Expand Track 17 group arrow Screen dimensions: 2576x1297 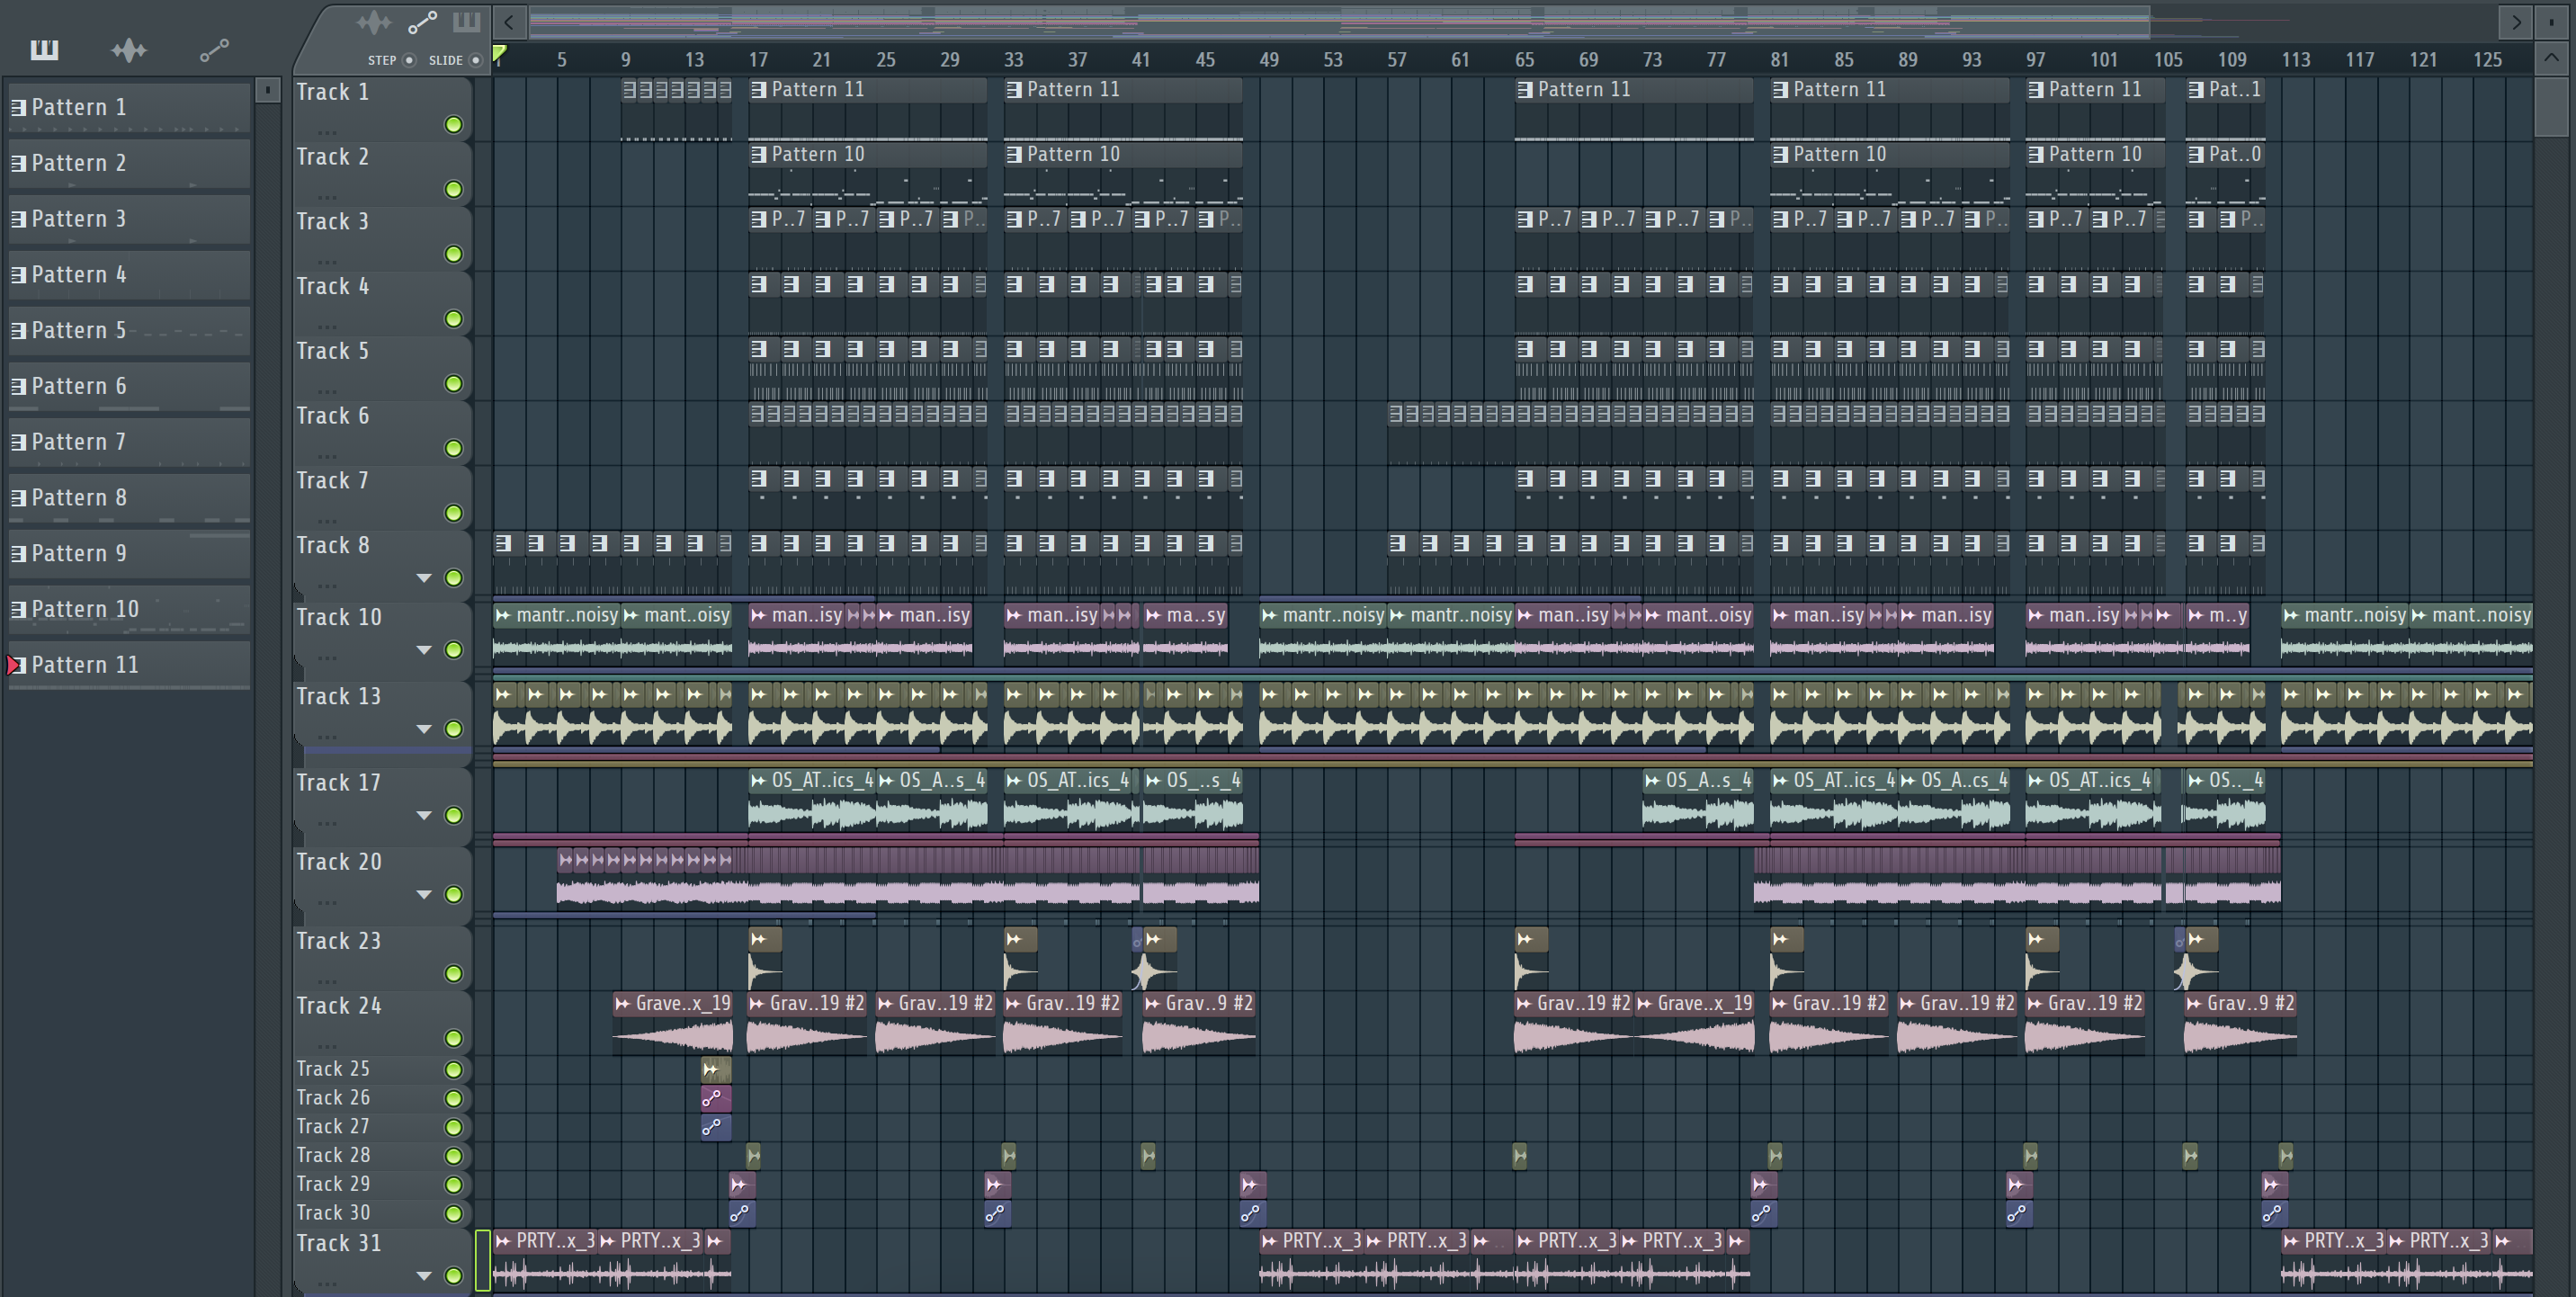pos(424,815)
